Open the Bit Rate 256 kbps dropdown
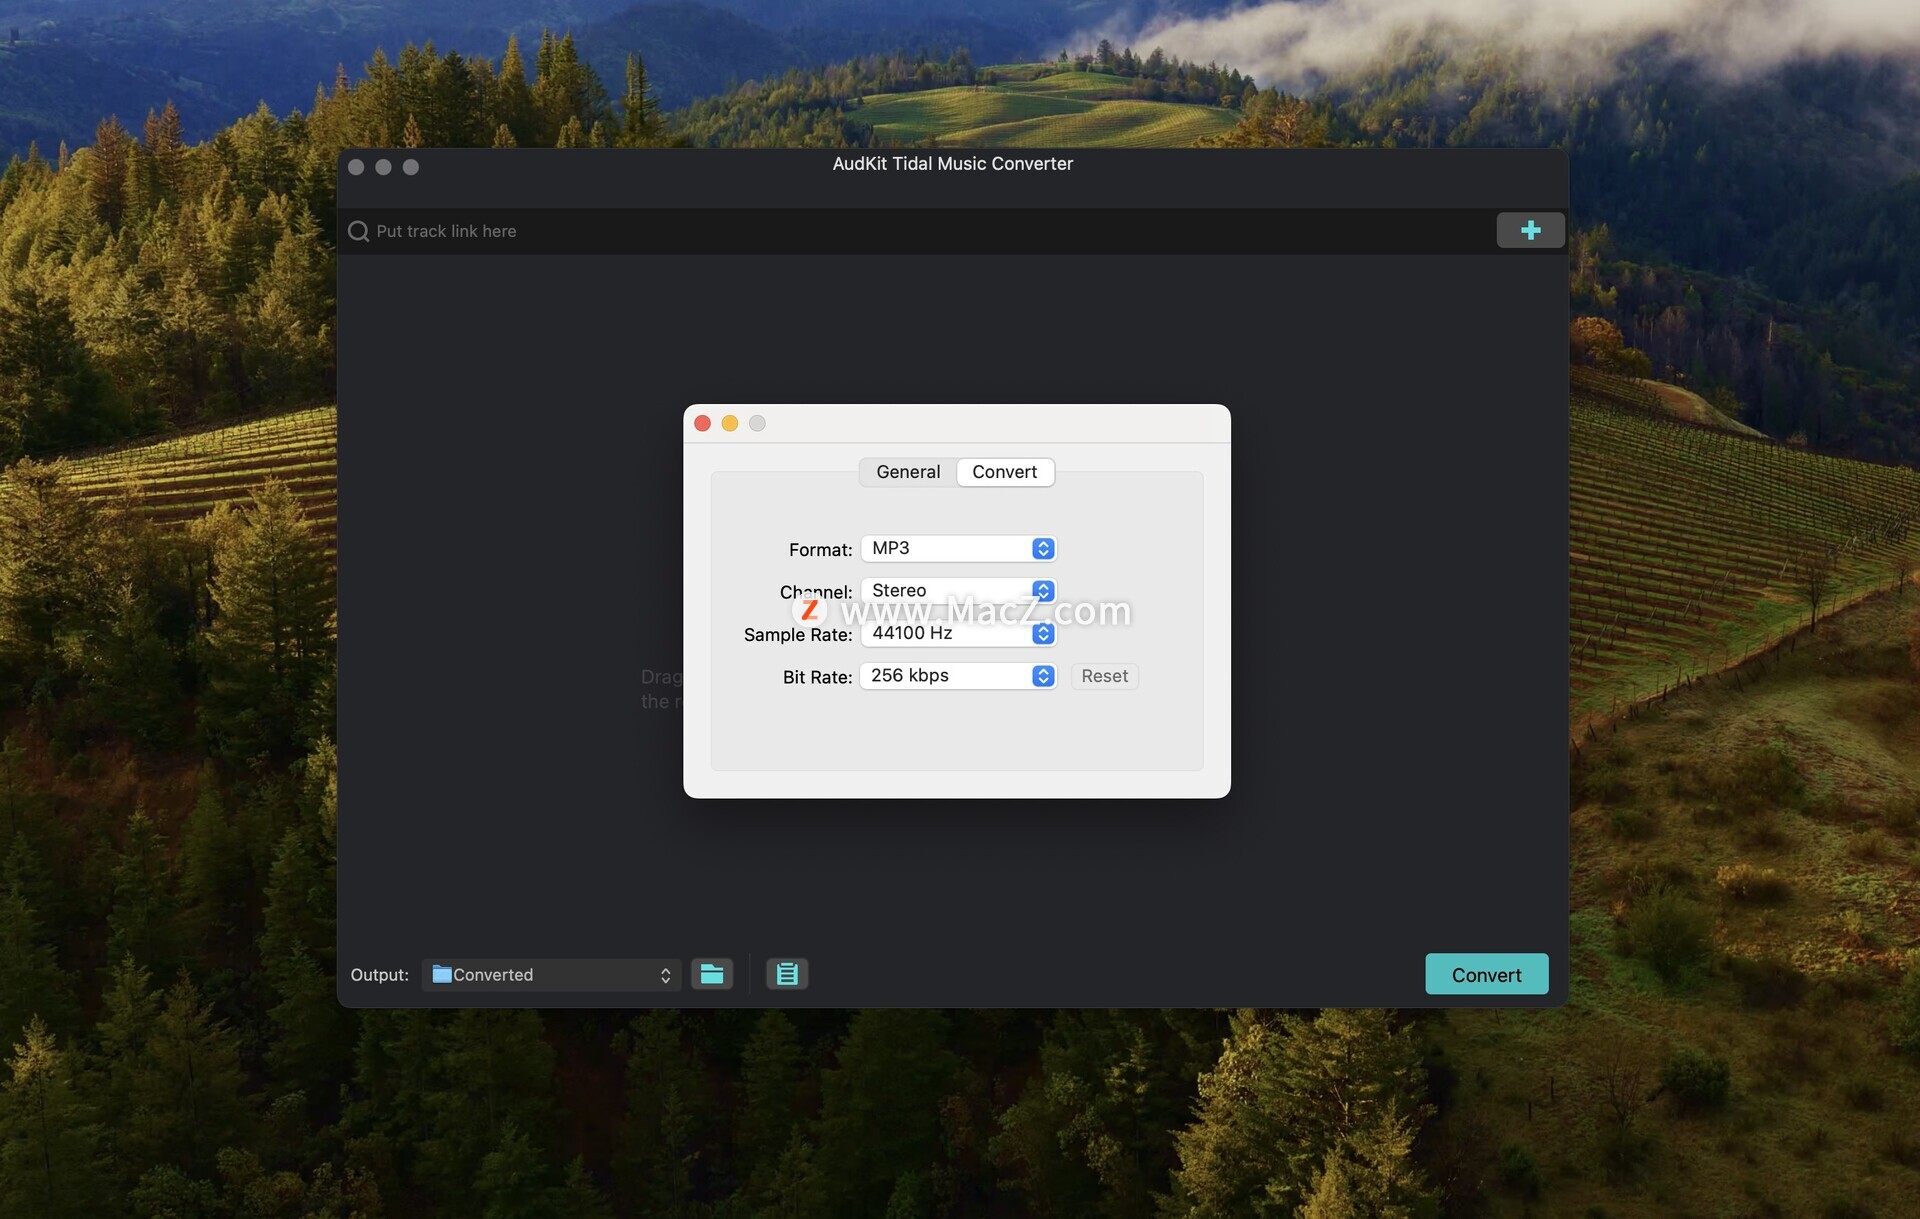This screenshot has height=1219, width=1920. click(x=958, y=676)
